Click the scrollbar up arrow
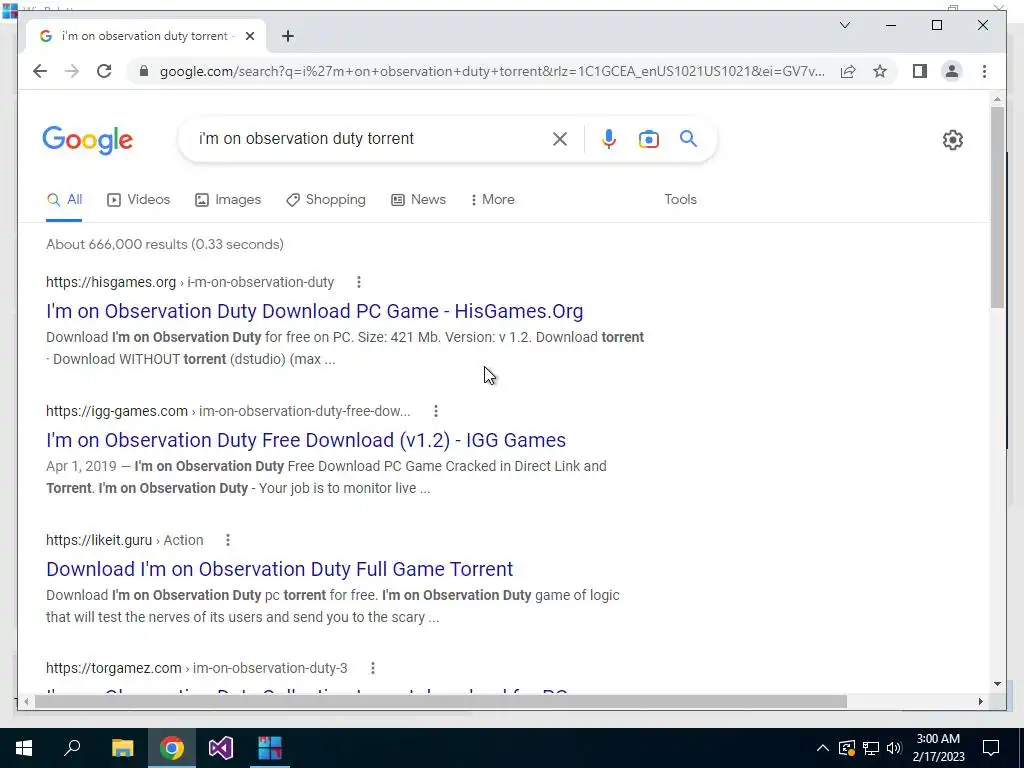 click(997, 100)
